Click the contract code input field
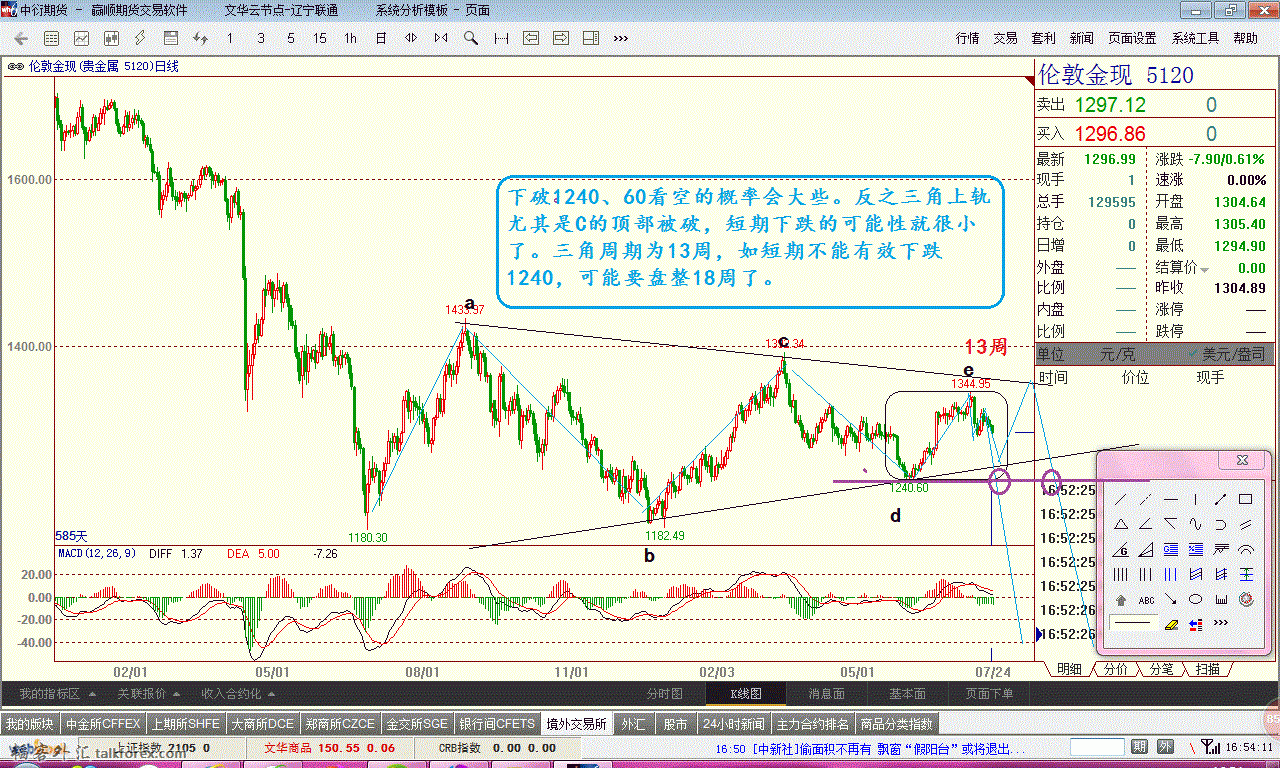The image size is (1280, 768). (1096, 747)
